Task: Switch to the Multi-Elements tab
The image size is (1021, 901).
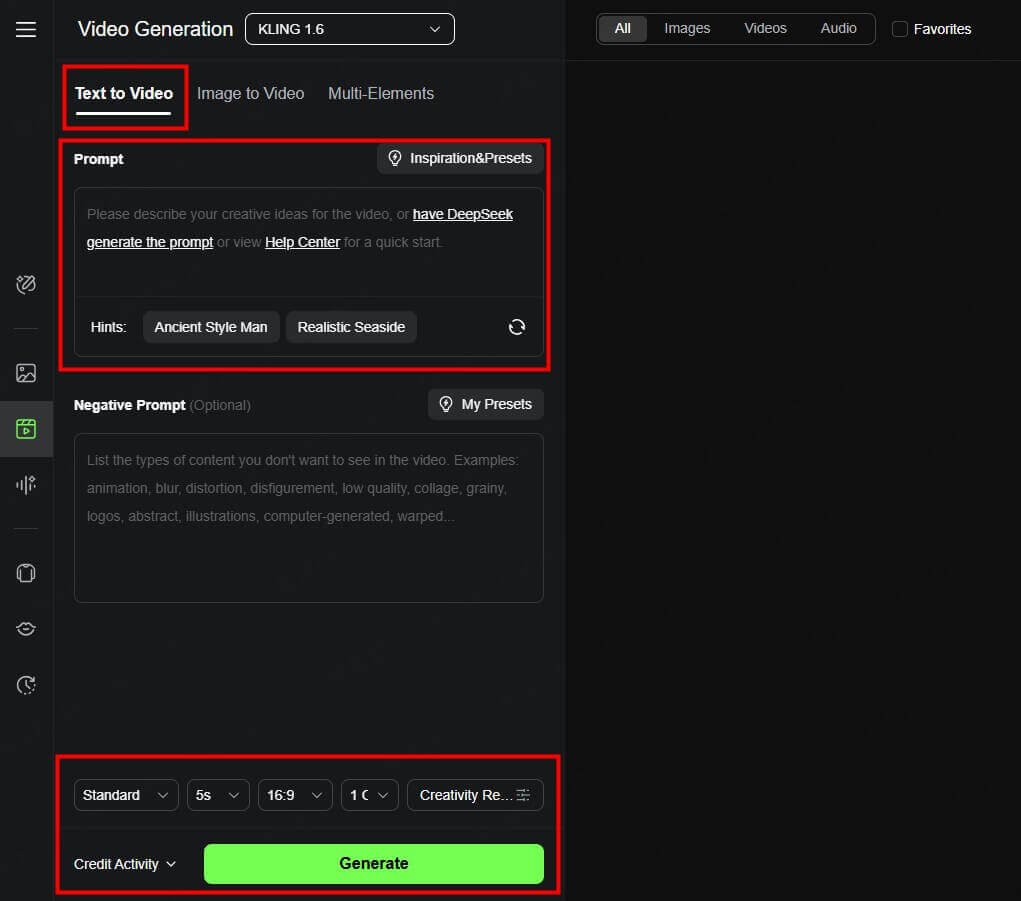Action: pos(381,93)
